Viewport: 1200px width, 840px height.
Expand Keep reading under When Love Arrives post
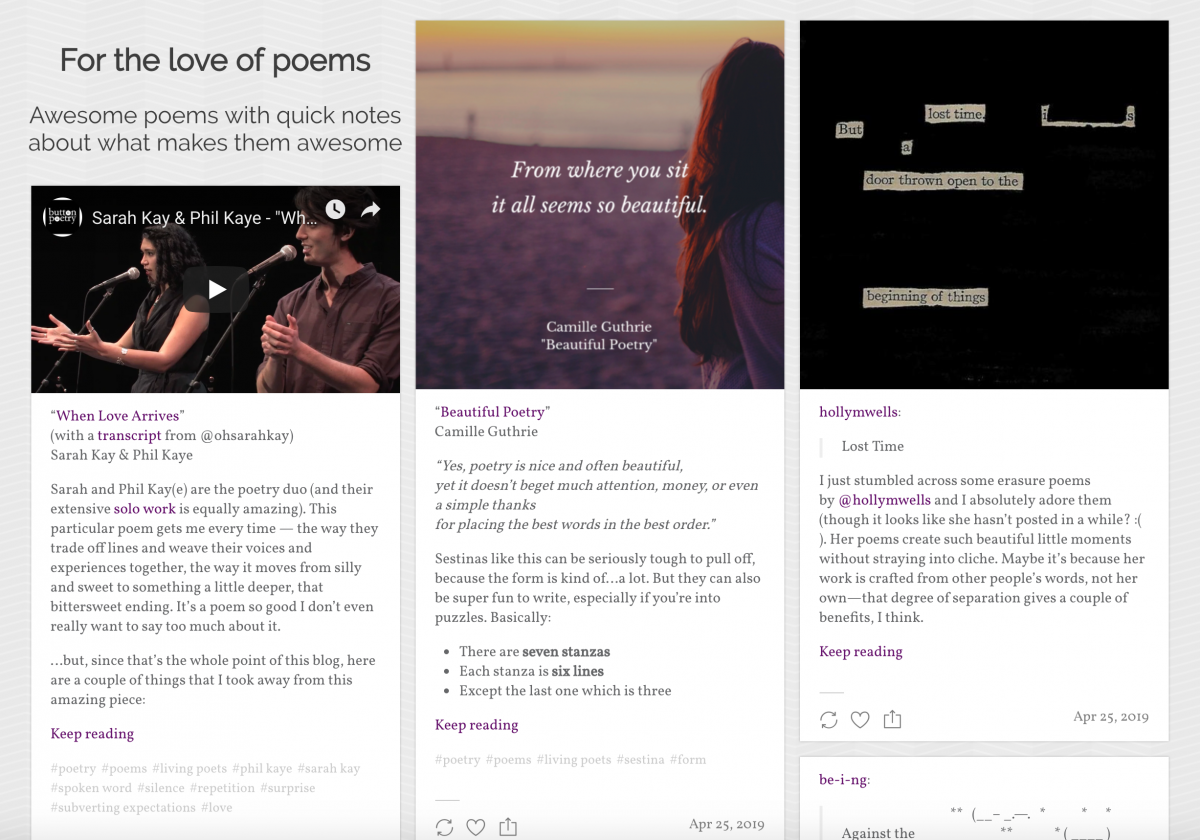(x=92, y=734)
